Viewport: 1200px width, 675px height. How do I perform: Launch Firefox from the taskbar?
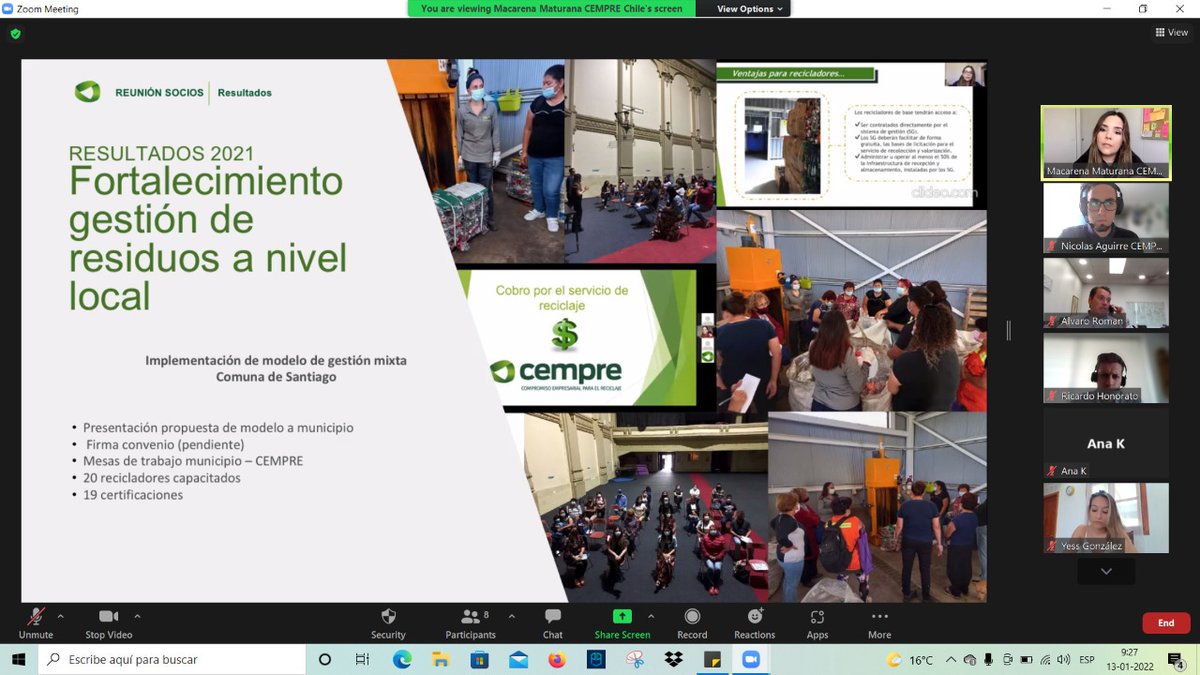[x=557, y=659]
